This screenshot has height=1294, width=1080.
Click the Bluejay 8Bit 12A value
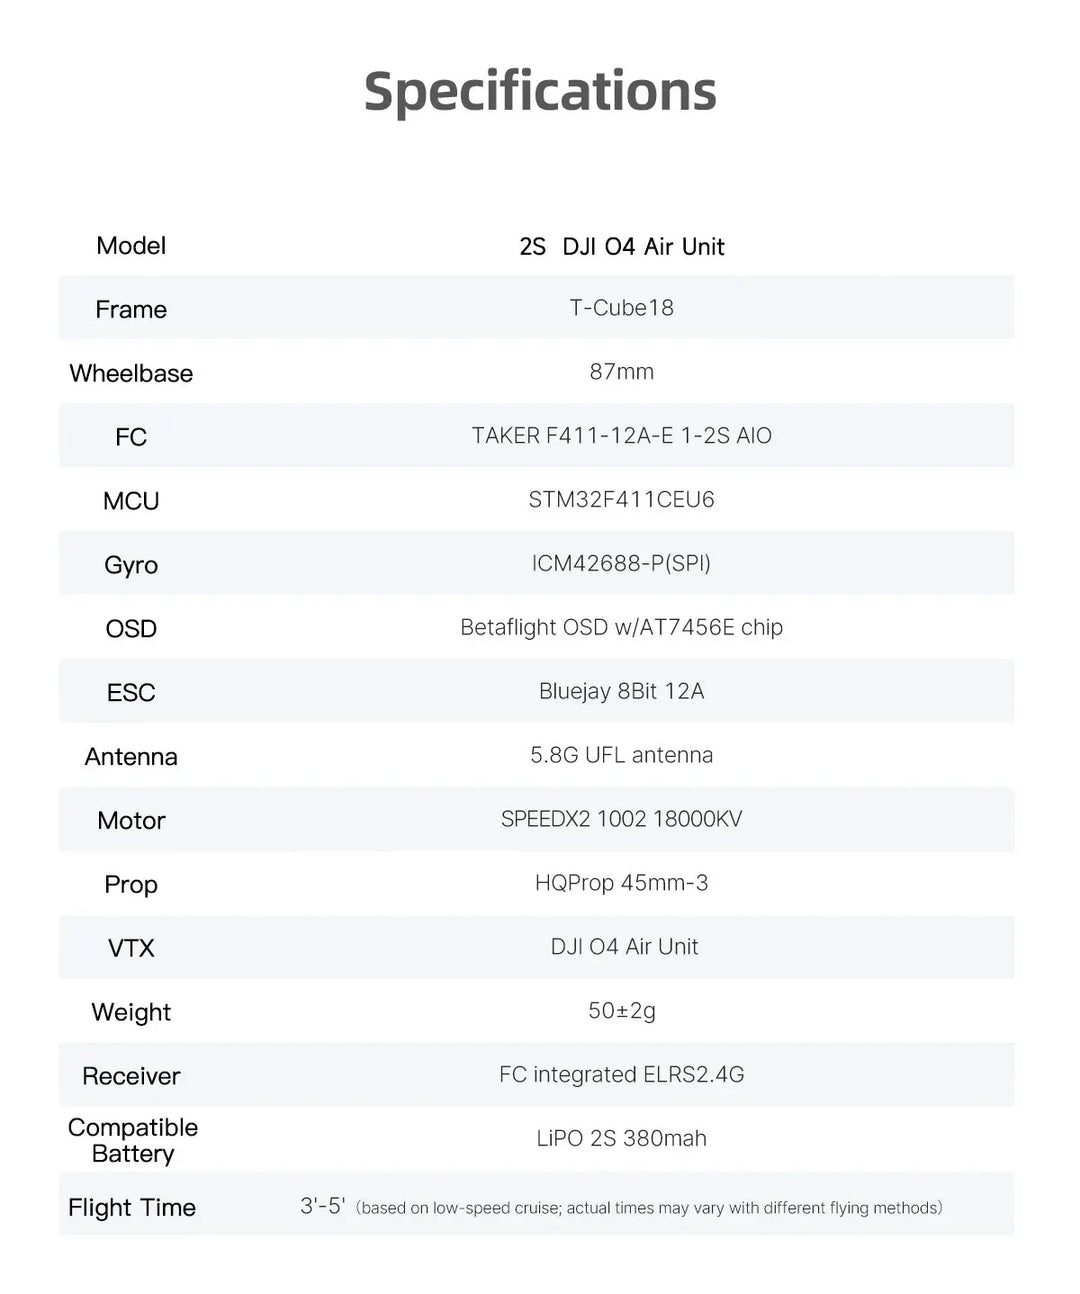(x=621, y=692)
